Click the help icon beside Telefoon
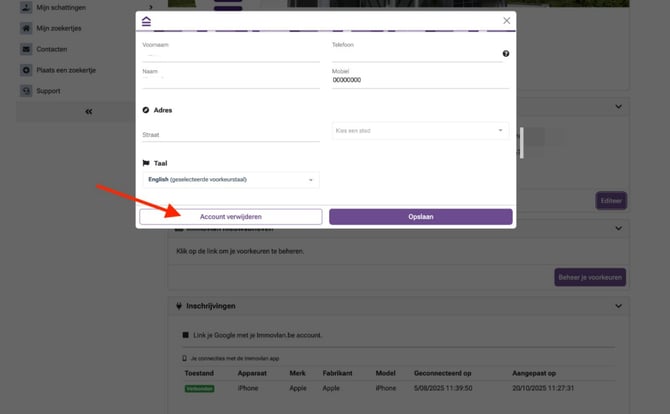Screen dimensions: 670x414 tap(506, 54)
